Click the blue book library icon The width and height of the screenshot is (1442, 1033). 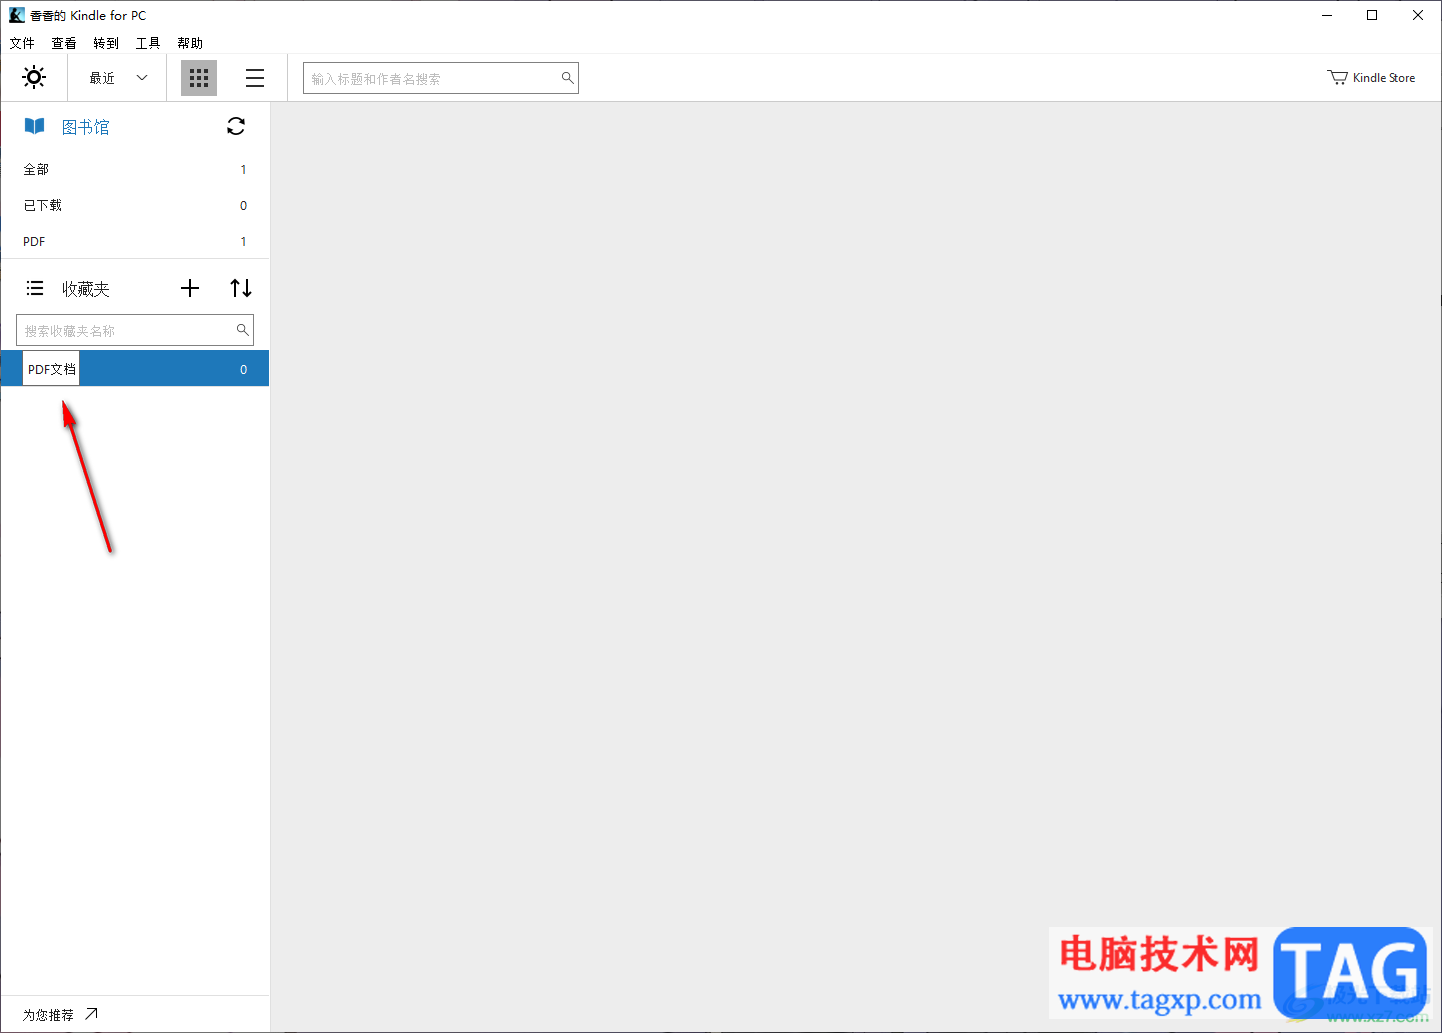[35, 126]
